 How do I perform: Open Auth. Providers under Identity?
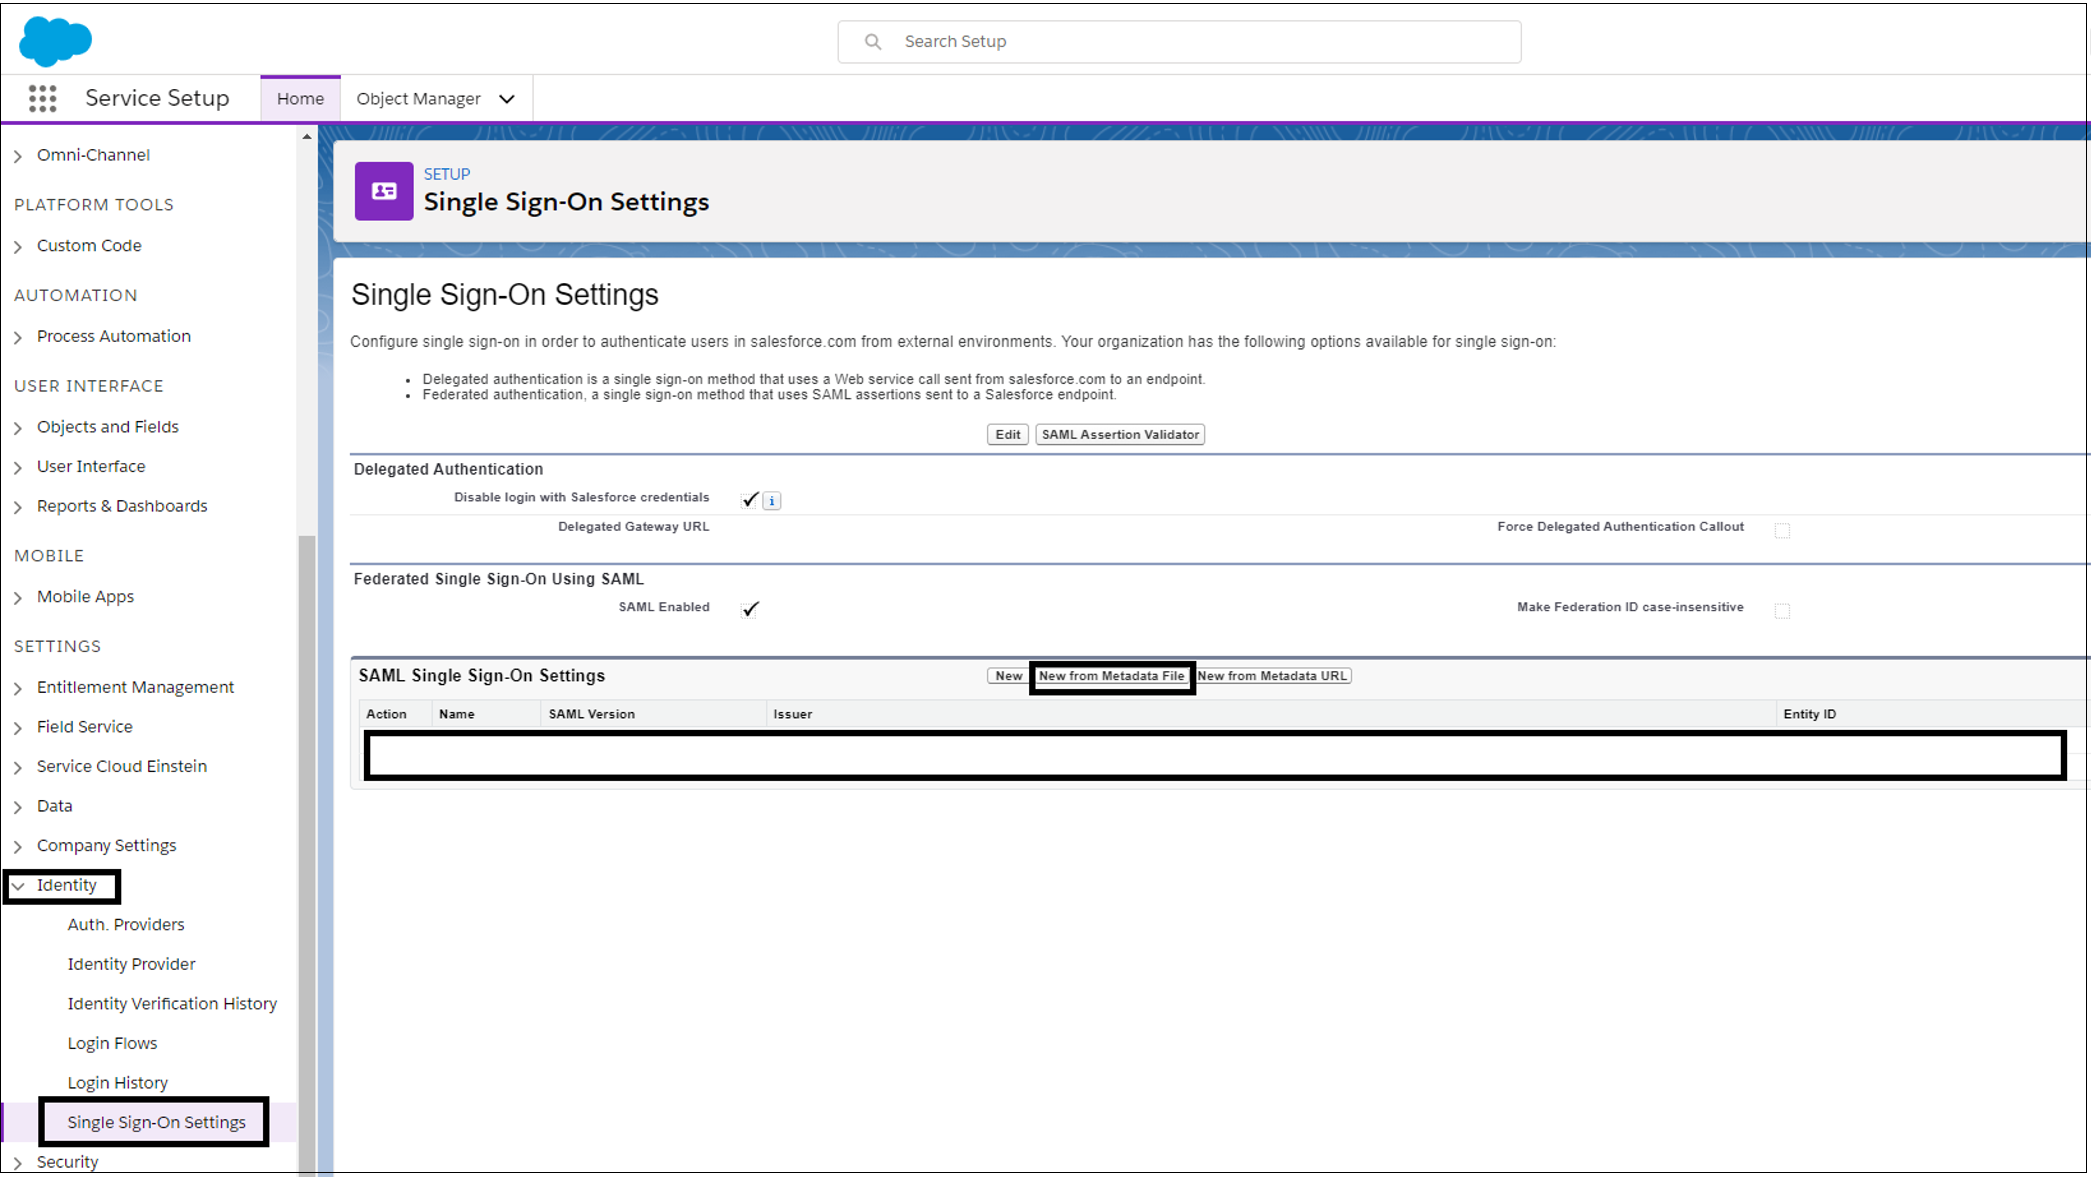125,924
